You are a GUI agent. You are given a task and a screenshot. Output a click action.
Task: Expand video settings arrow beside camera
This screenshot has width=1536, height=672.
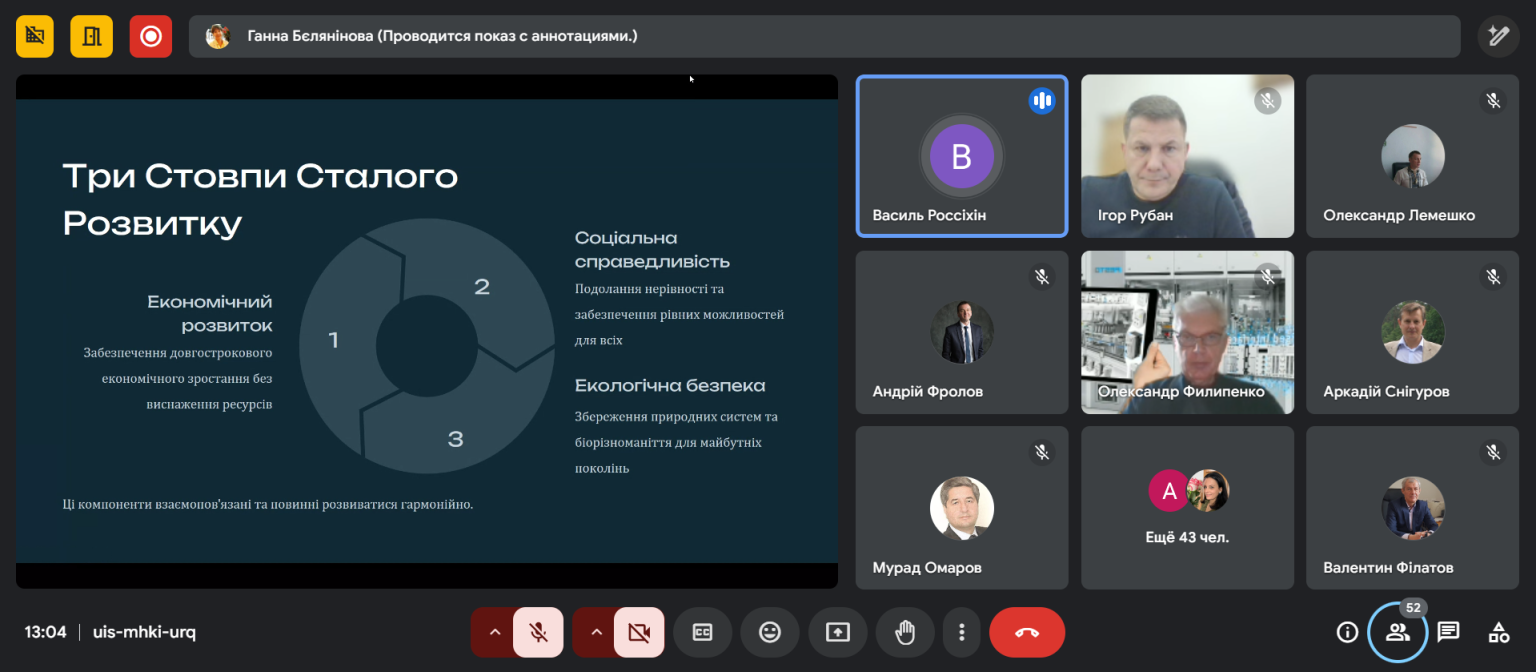[596, 632]
